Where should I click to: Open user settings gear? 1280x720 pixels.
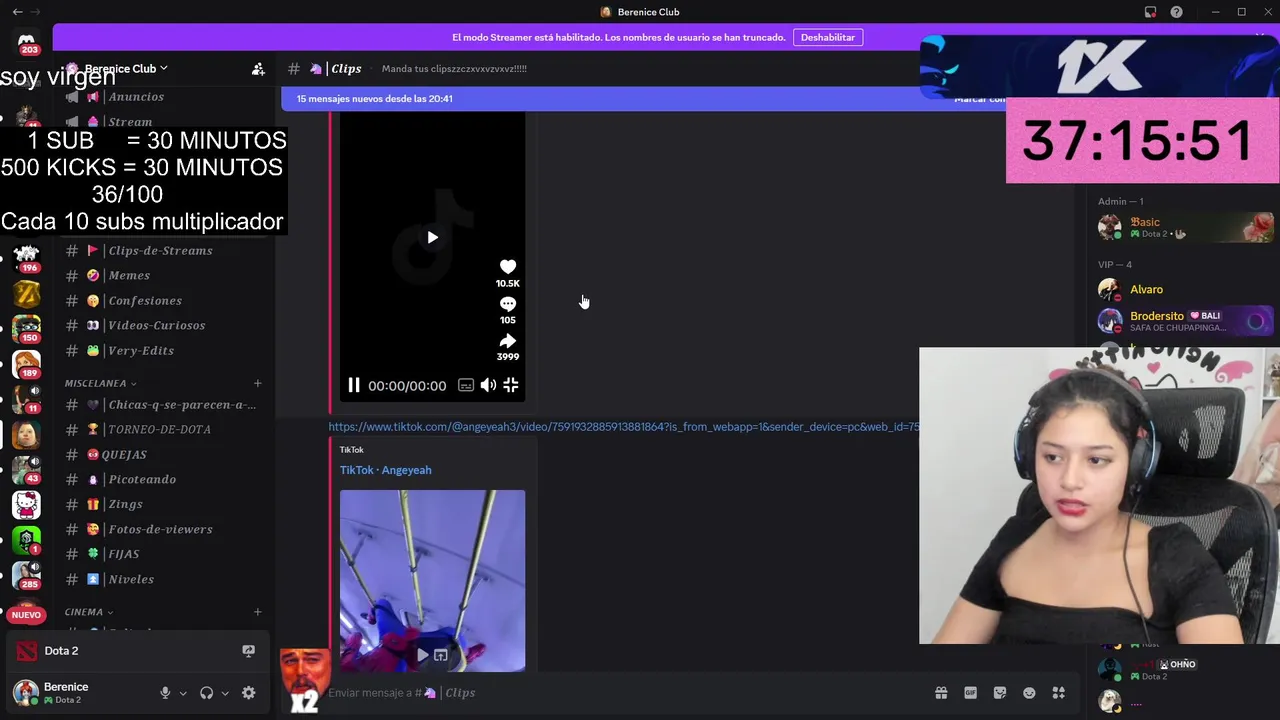pyautogui.click(x=248, y=693)
